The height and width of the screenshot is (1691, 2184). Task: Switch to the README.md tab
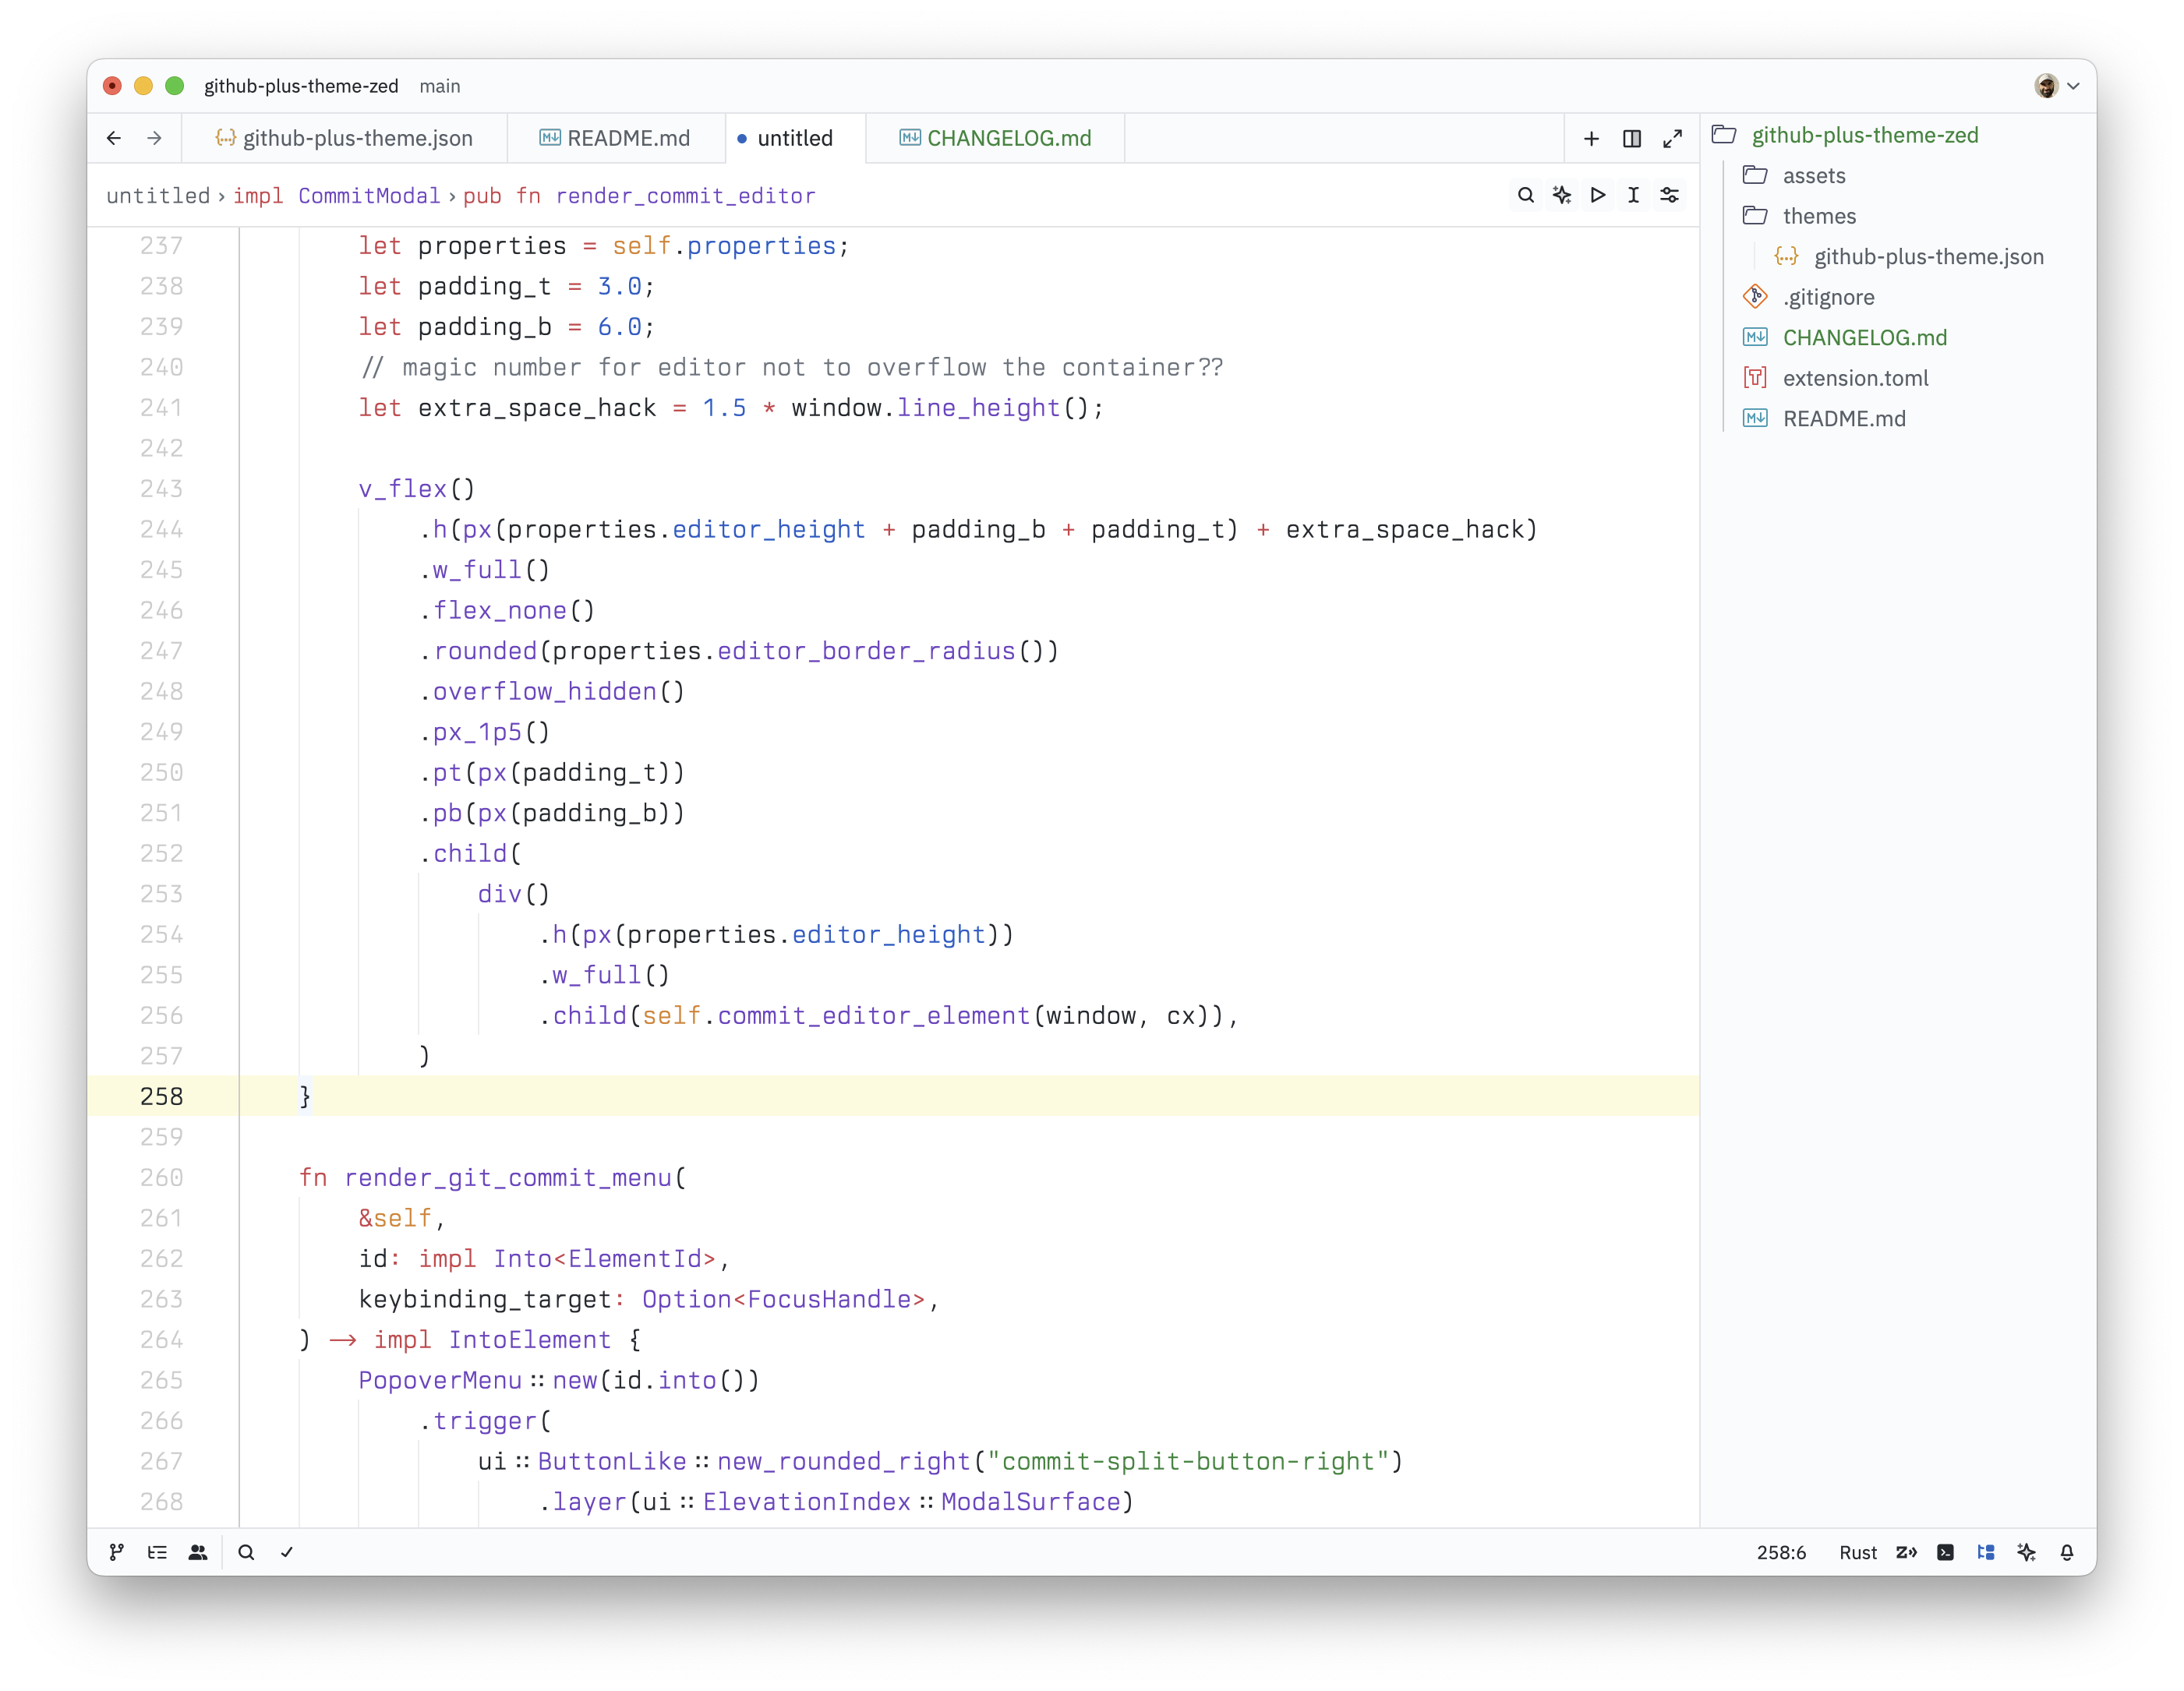click(x=615, y=138)
